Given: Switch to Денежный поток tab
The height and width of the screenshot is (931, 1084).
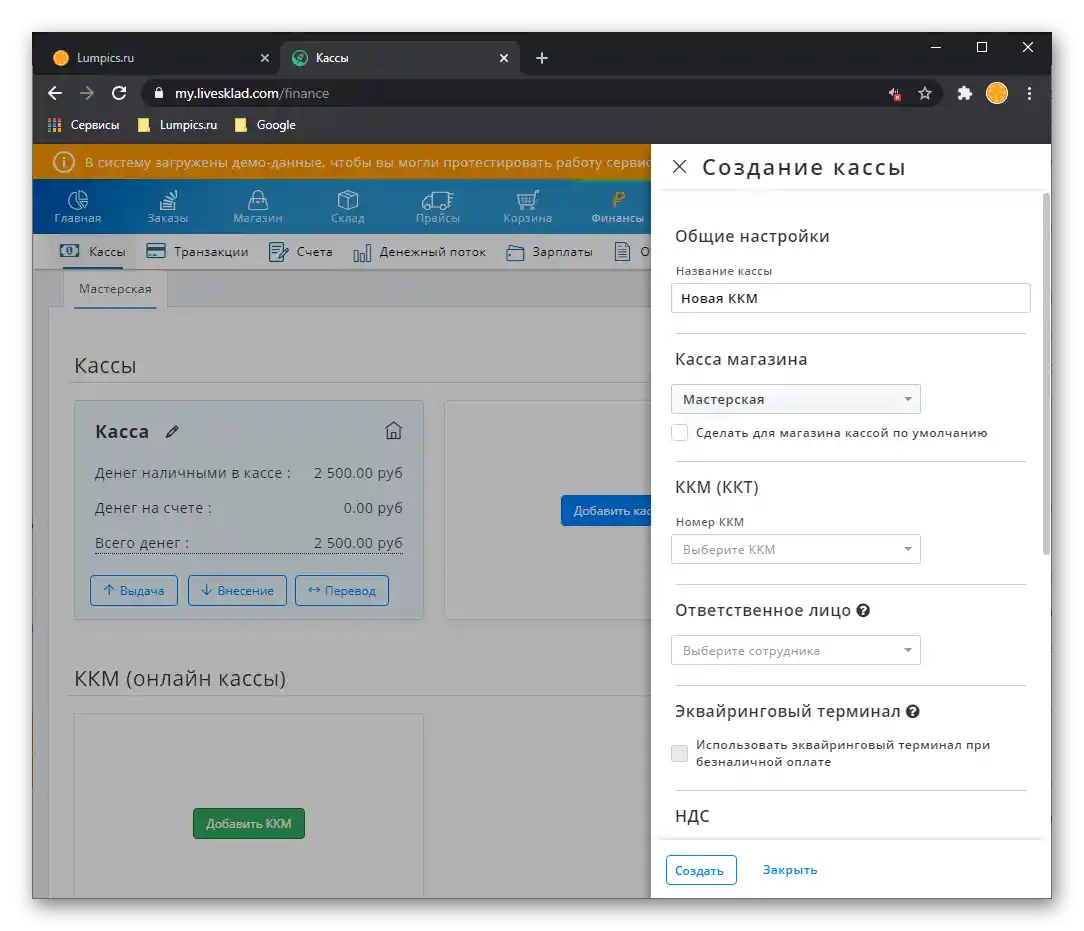Looking at the screenshot, I should (x=420, y=252).
